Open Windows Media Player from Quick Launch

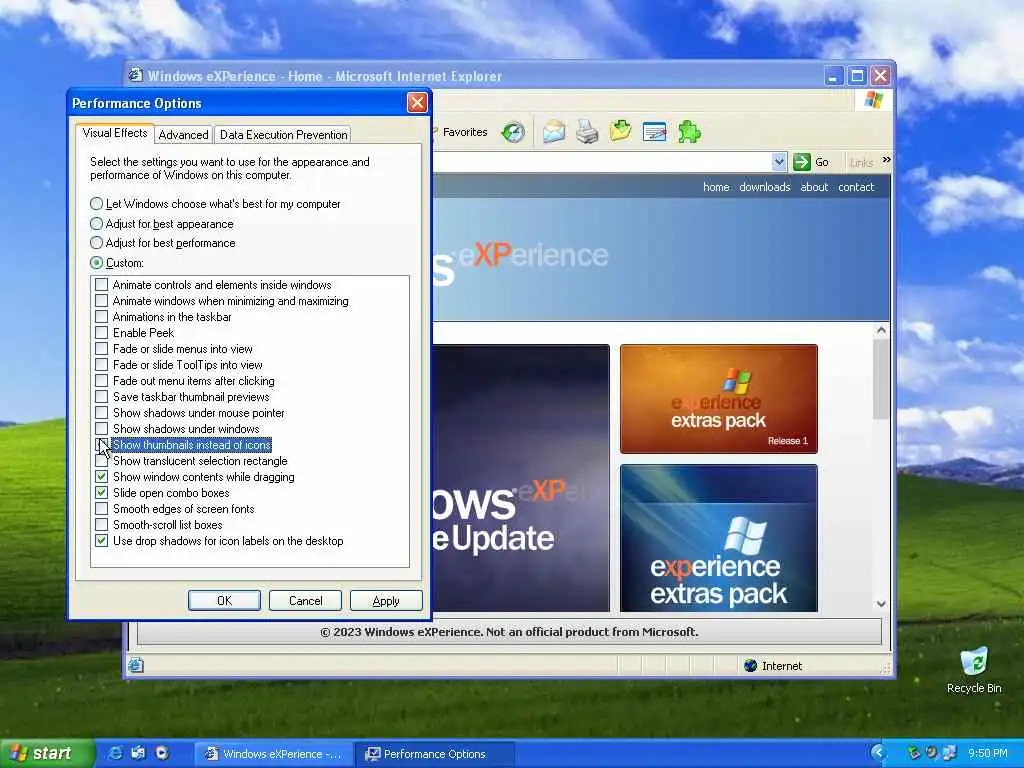pos(161,753)
